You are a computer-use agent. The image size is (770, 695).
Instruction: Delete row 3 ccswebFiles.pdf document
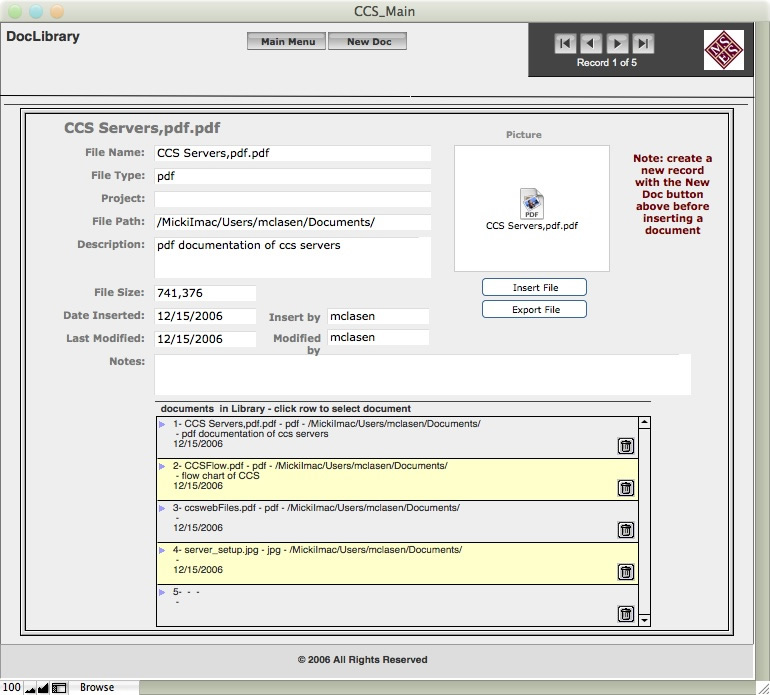click(626, 530)
